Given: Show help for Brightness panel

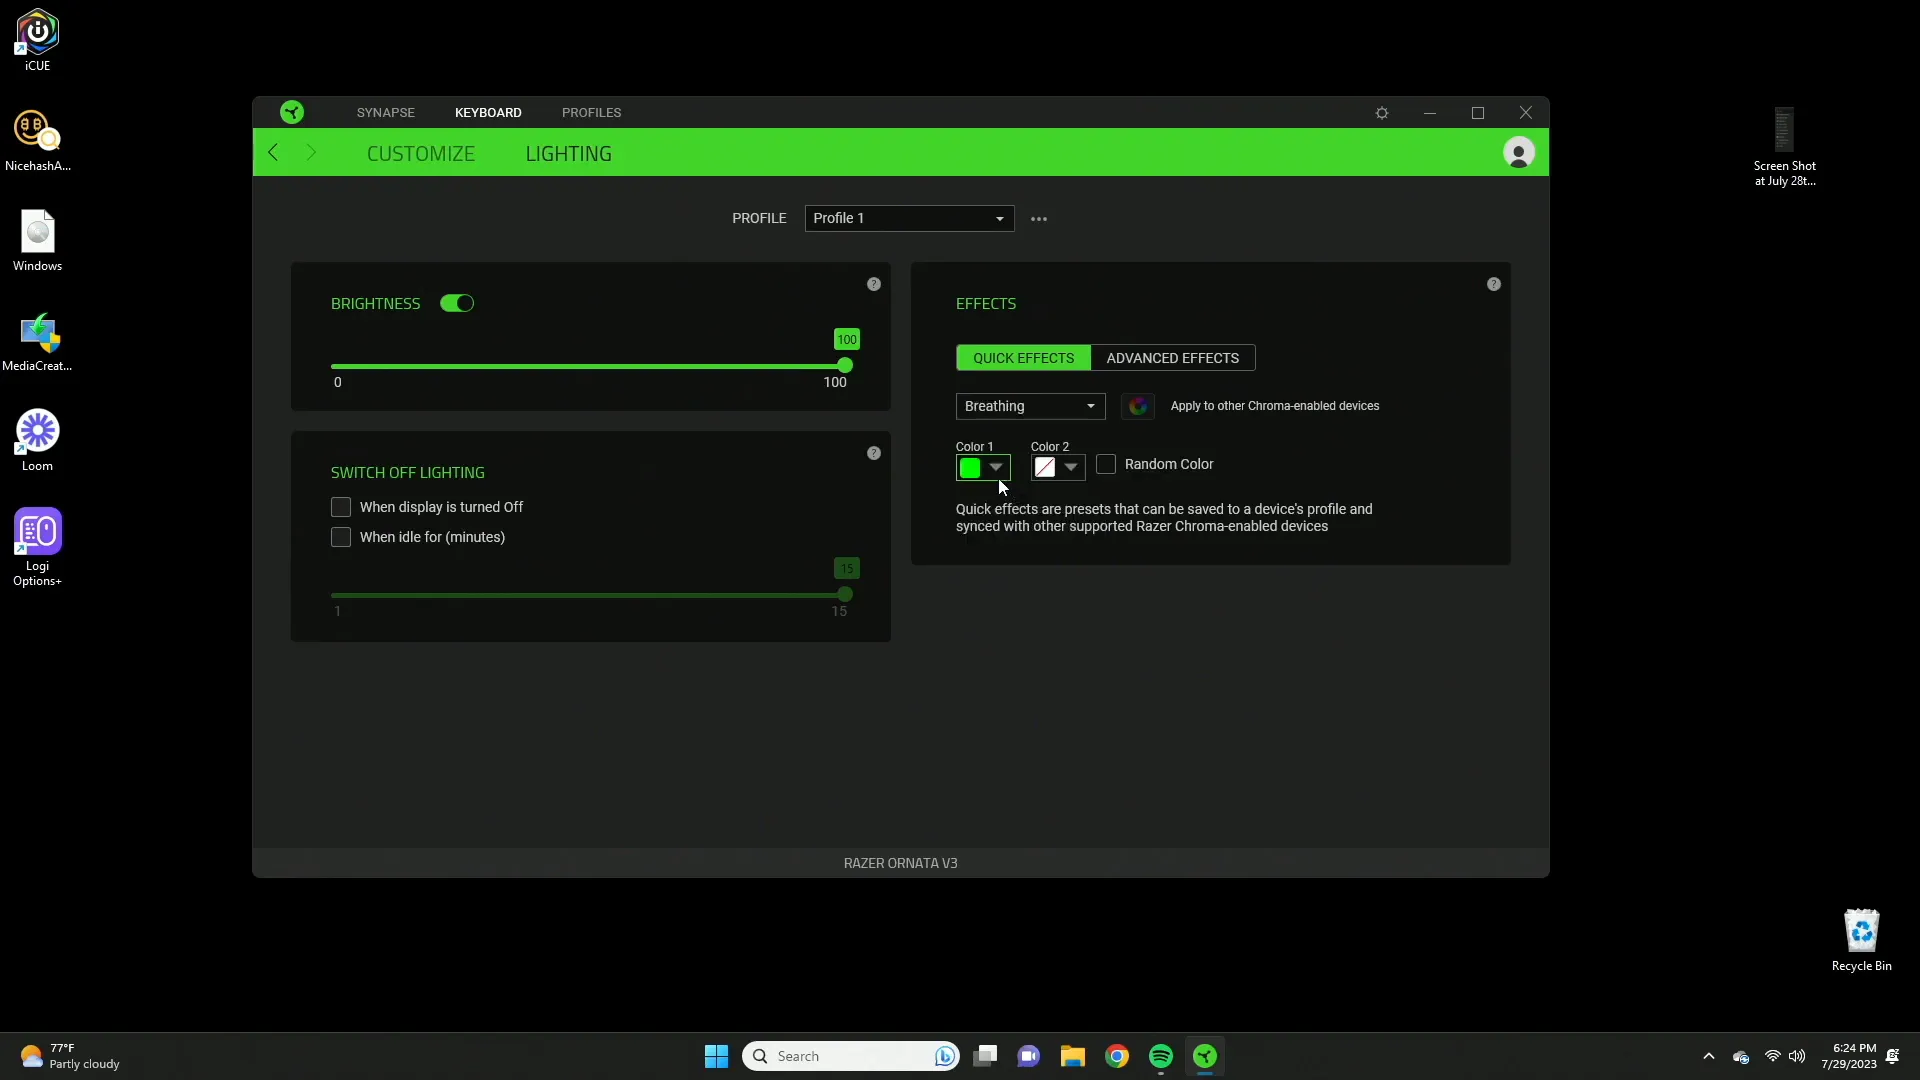Looking at the screenshot, I should 874,285.
